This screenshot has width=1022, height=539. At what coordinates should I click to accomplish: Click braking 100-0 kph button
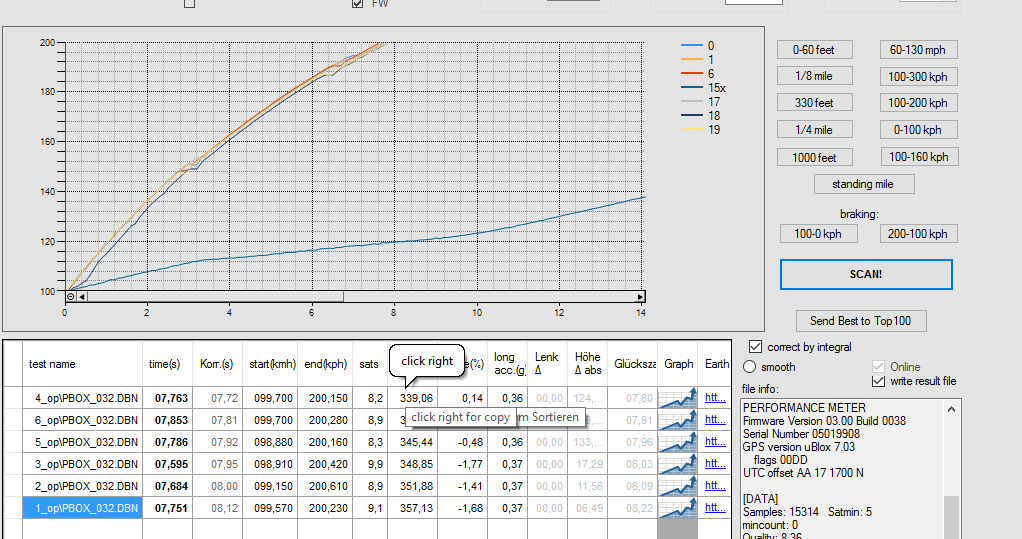pos(818,233)
